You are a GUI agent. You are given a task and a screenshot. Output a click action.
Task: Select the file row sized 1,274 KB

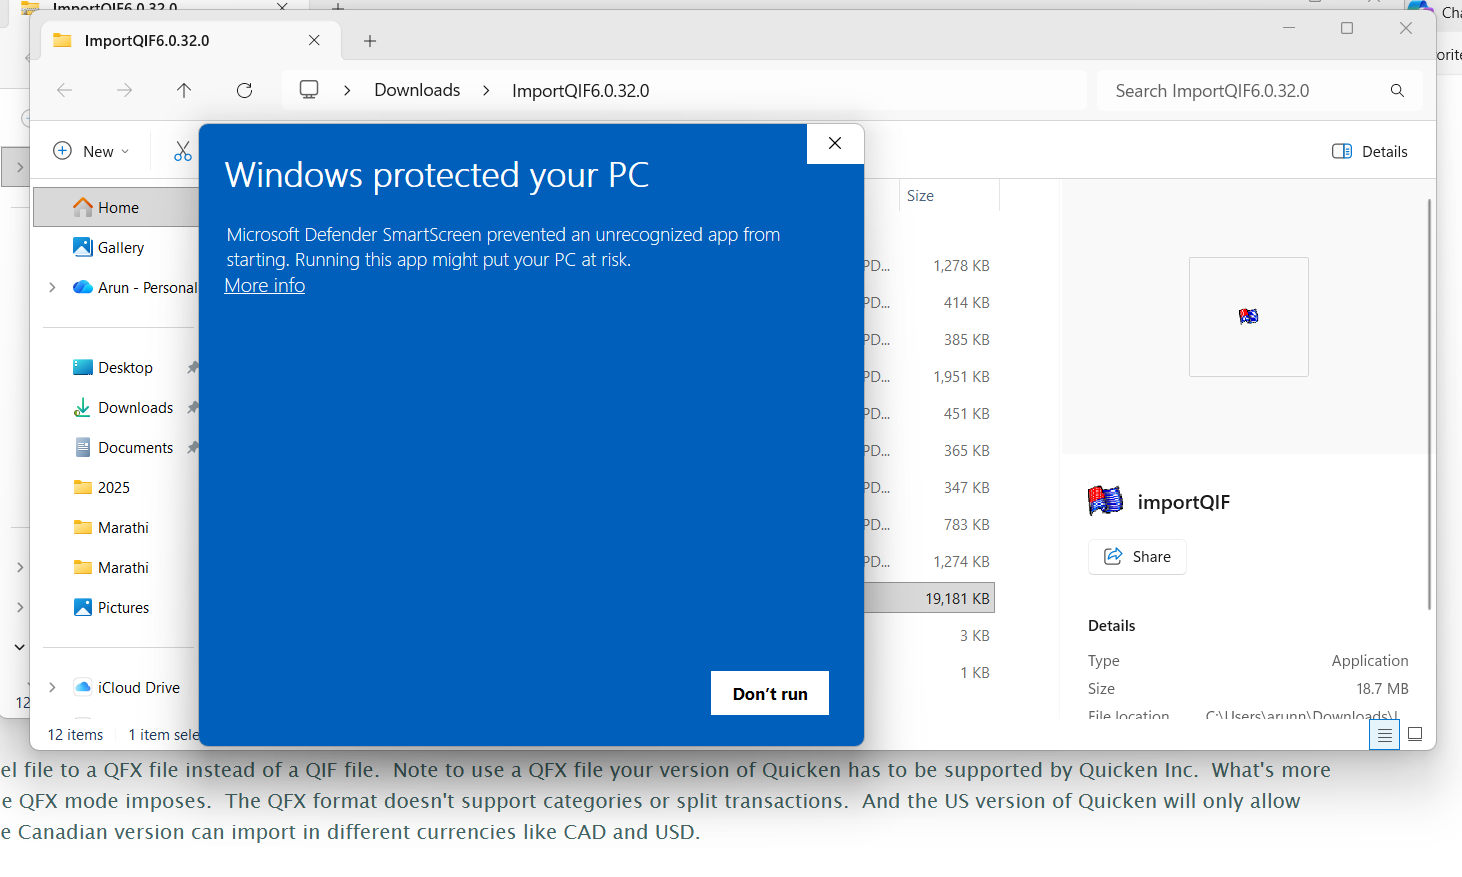929,562
